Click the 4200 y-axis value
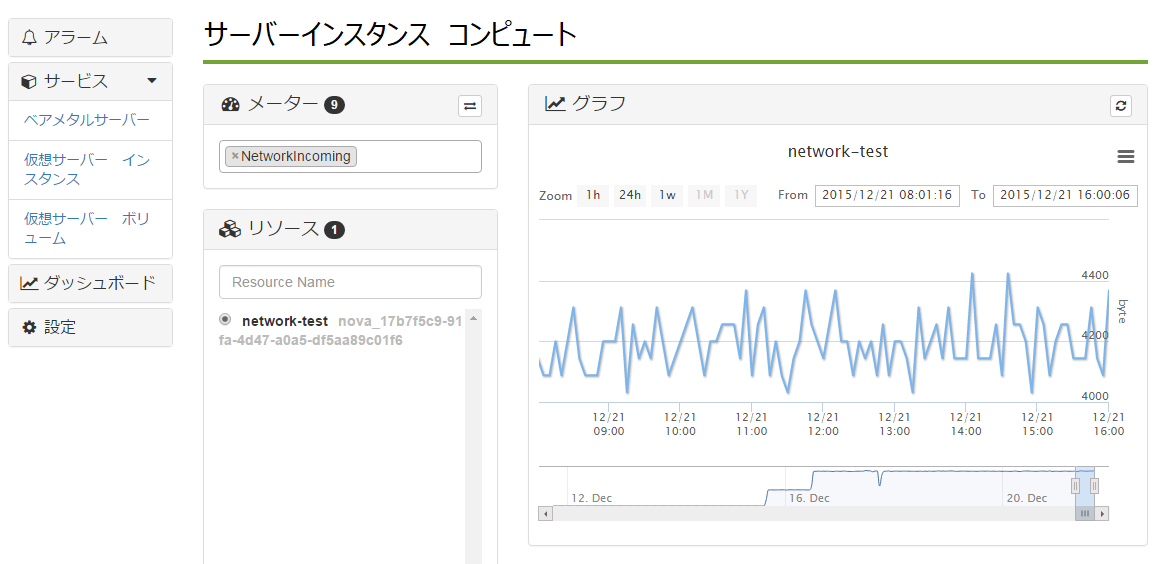Screen dimensions: 1159x564 pyautogui.click(x=1095, y=335)
